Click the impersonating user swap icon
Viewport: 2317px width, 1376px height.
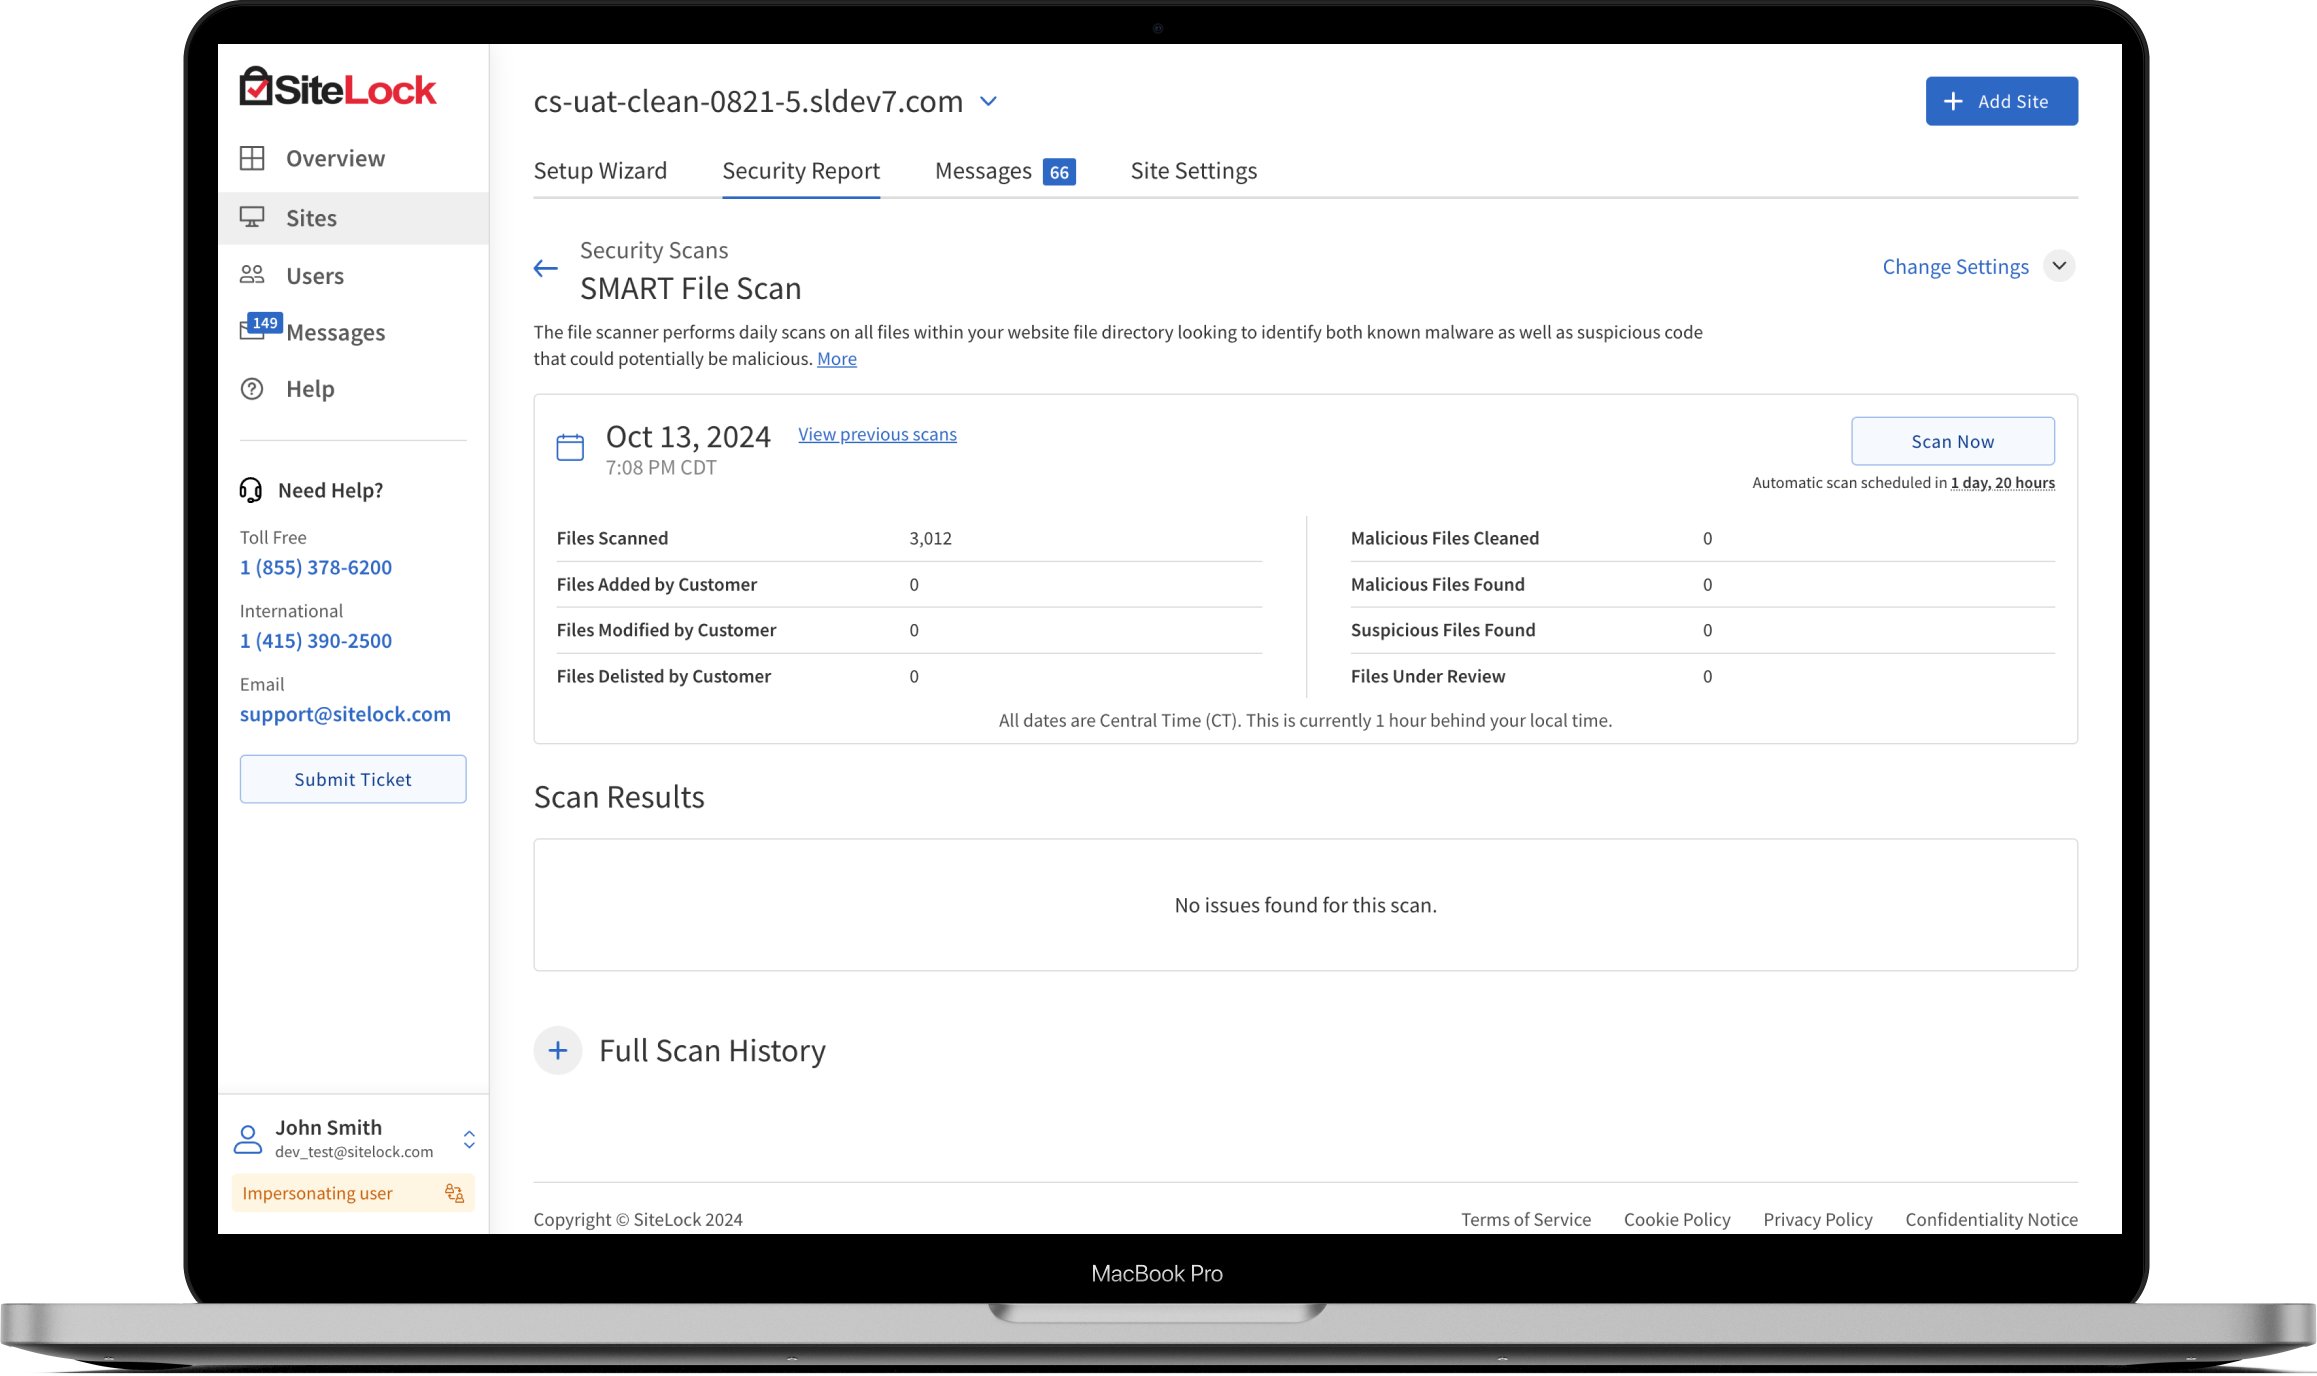(x=454, y=1193)
